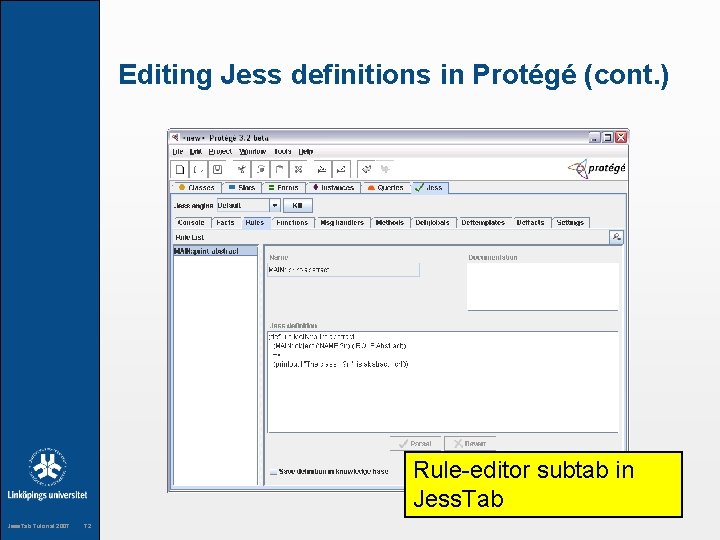Expand the Jess engine dropdown arrow
Image resolution: width=720 pixels, height=540 pixels.
(275, 205)
